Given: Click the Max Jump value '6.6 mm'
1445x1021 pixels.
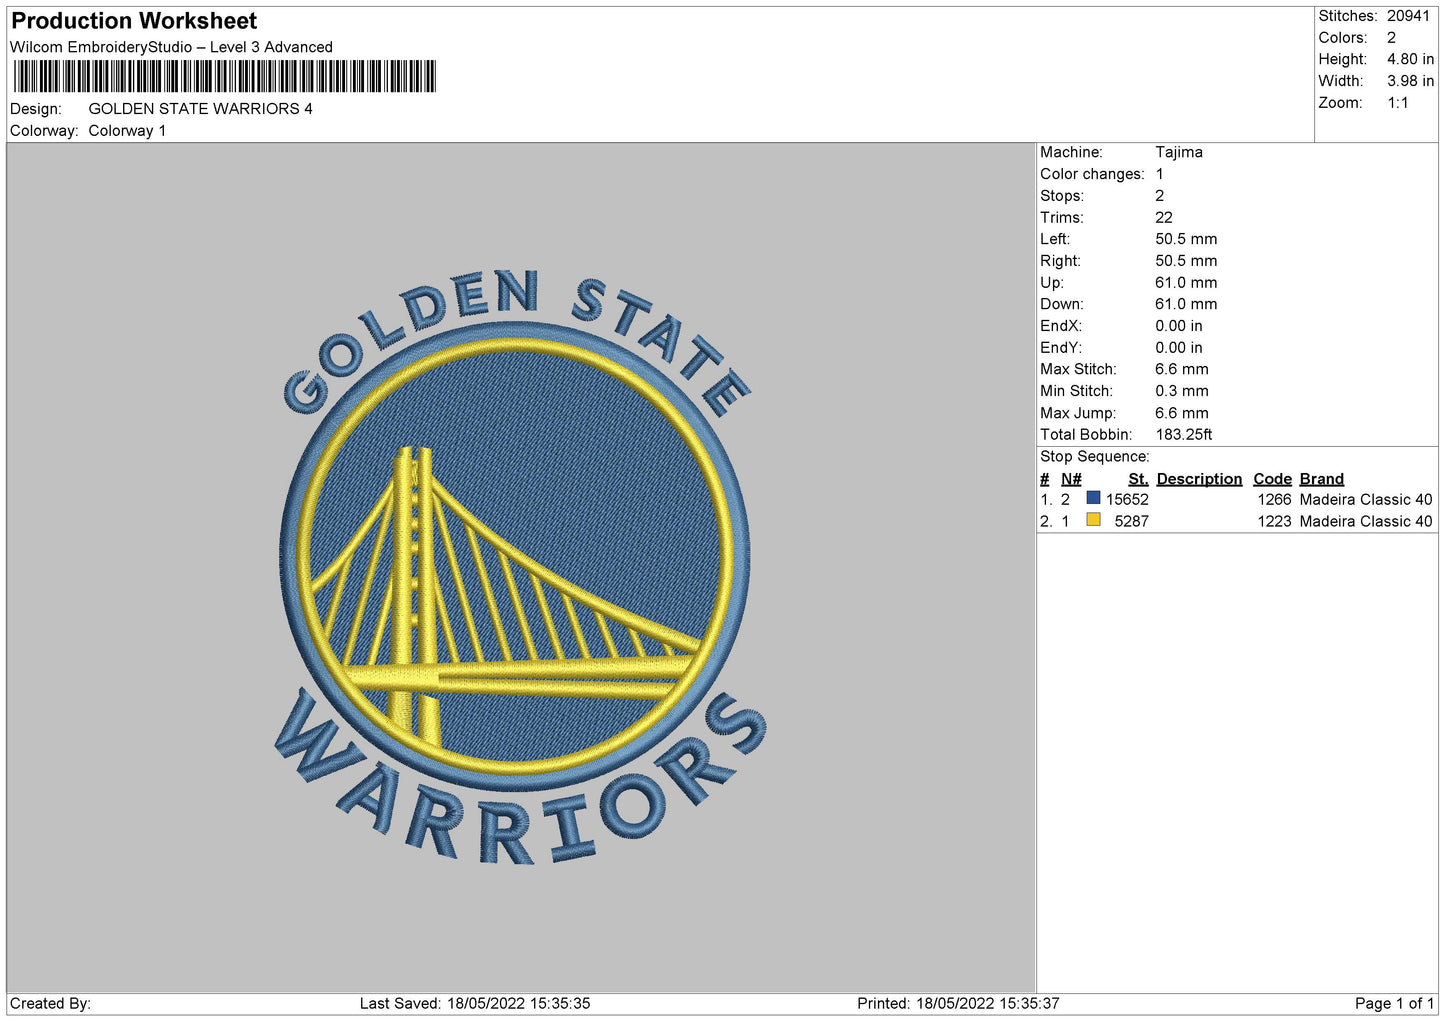Looking at the screenshot, I should coord(1182,413).
